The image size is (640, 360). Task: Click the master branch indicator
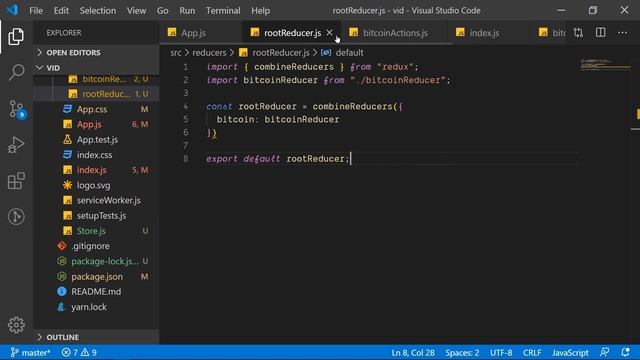tap(30, 352)
